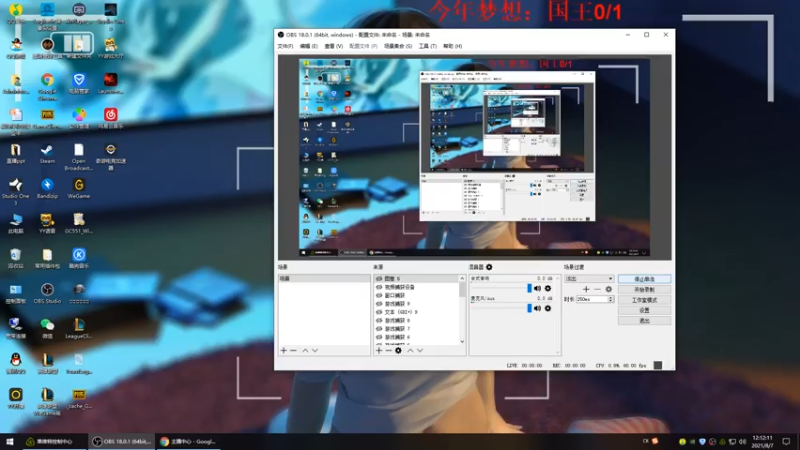The height and width of the screenshot is (450, 800).
Task: Move selected scene down with arrow
Action: [315, 351]
